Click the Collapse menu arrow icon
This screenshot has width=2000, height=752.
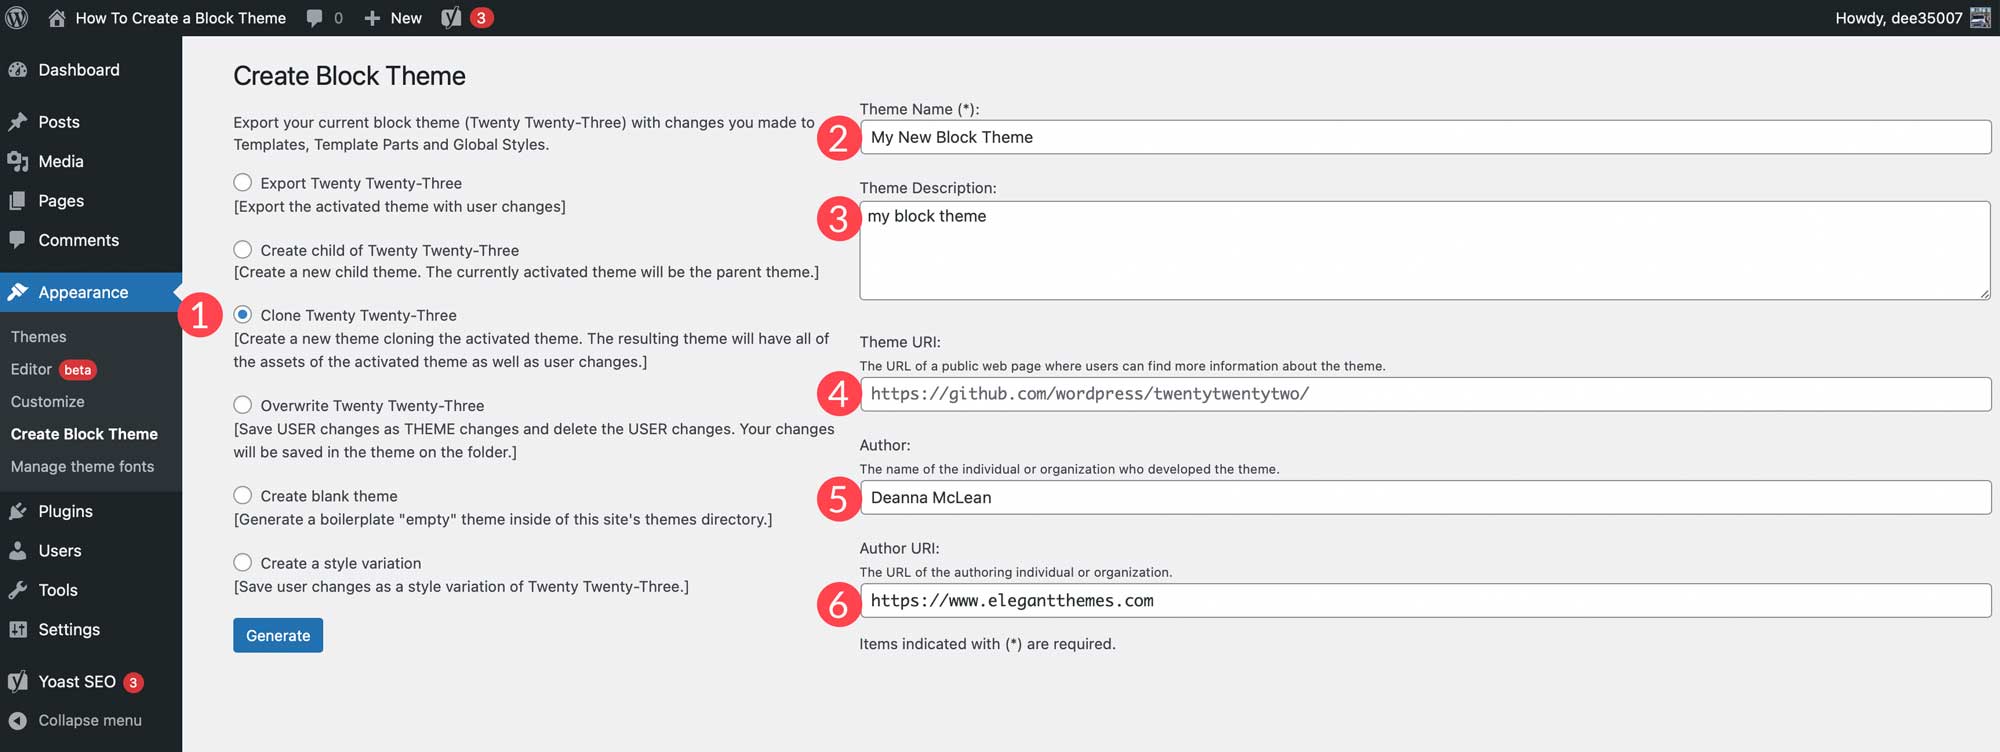pyautogui.click(x=18, y=720)
